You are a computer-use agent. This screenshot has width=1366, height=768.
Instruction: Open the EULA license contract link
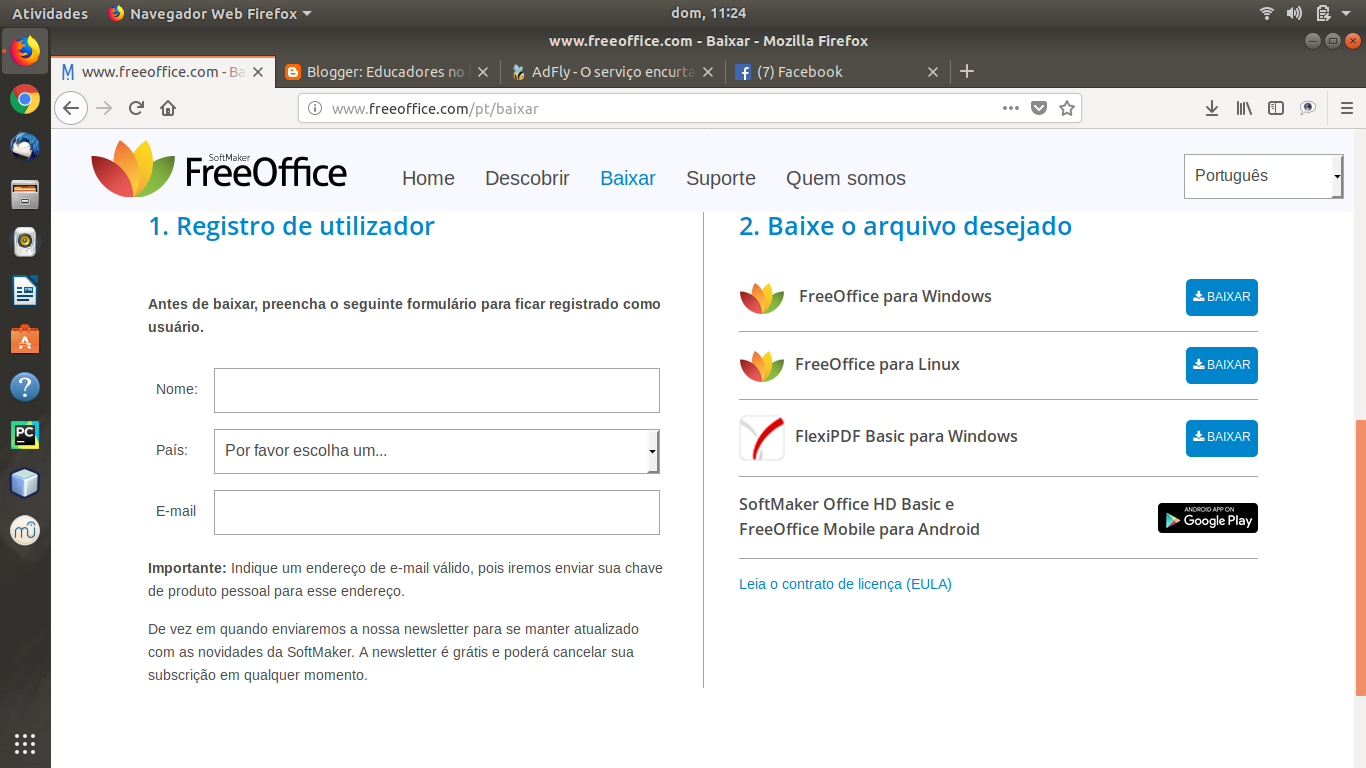[x=845, y=584]
